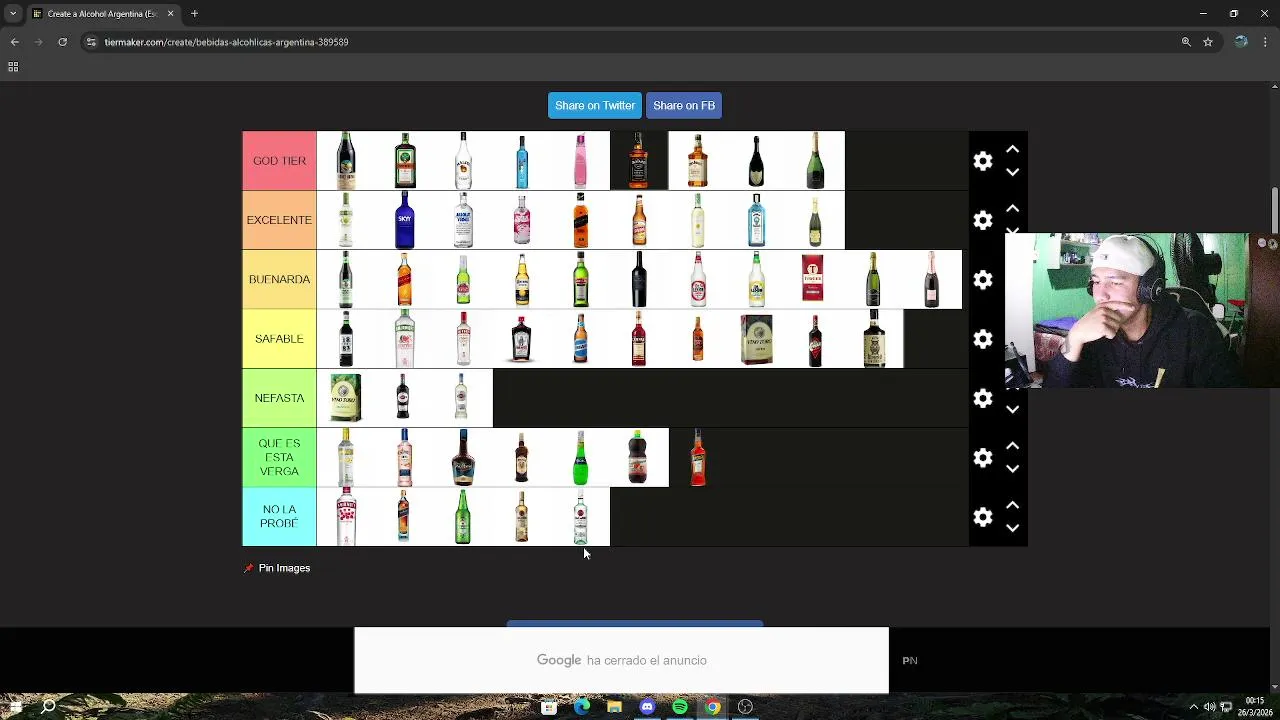This screenshot has height=720, width=1280.
Task: Open settings gear for SAFABLE row
Action: point(983,339)
